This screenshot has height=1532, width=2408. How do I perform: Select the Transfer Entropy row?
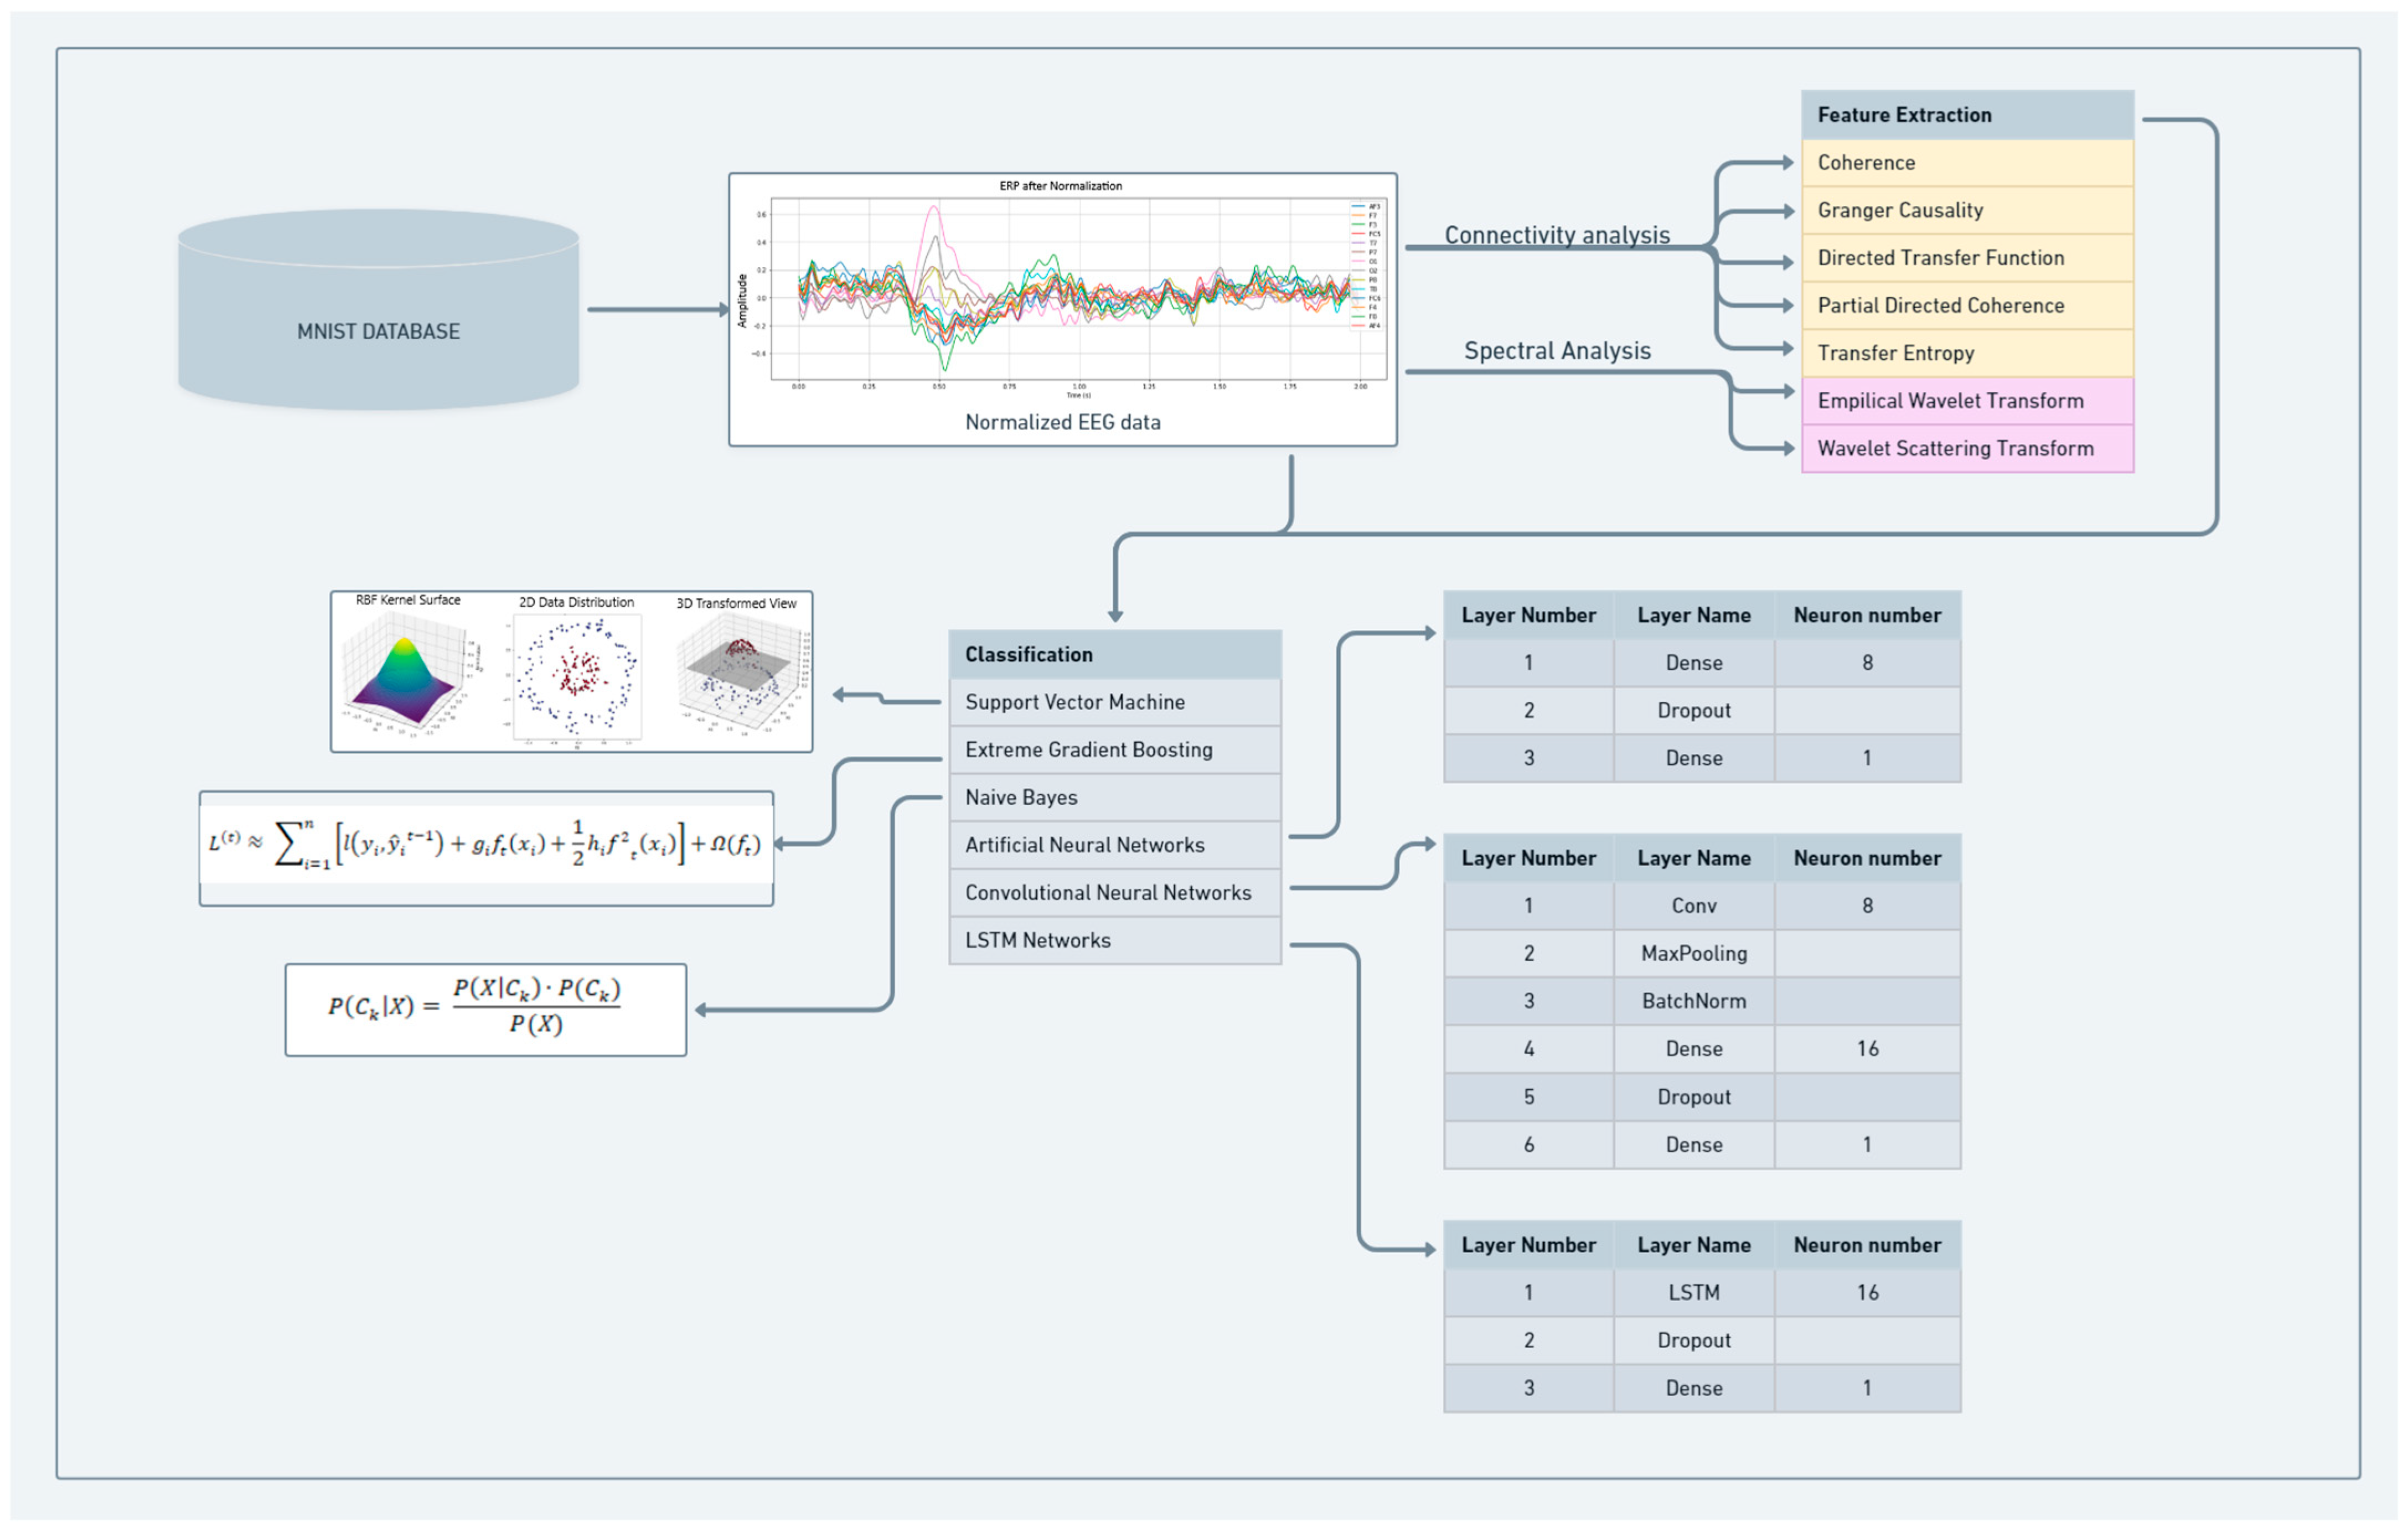coord(1966,353)
